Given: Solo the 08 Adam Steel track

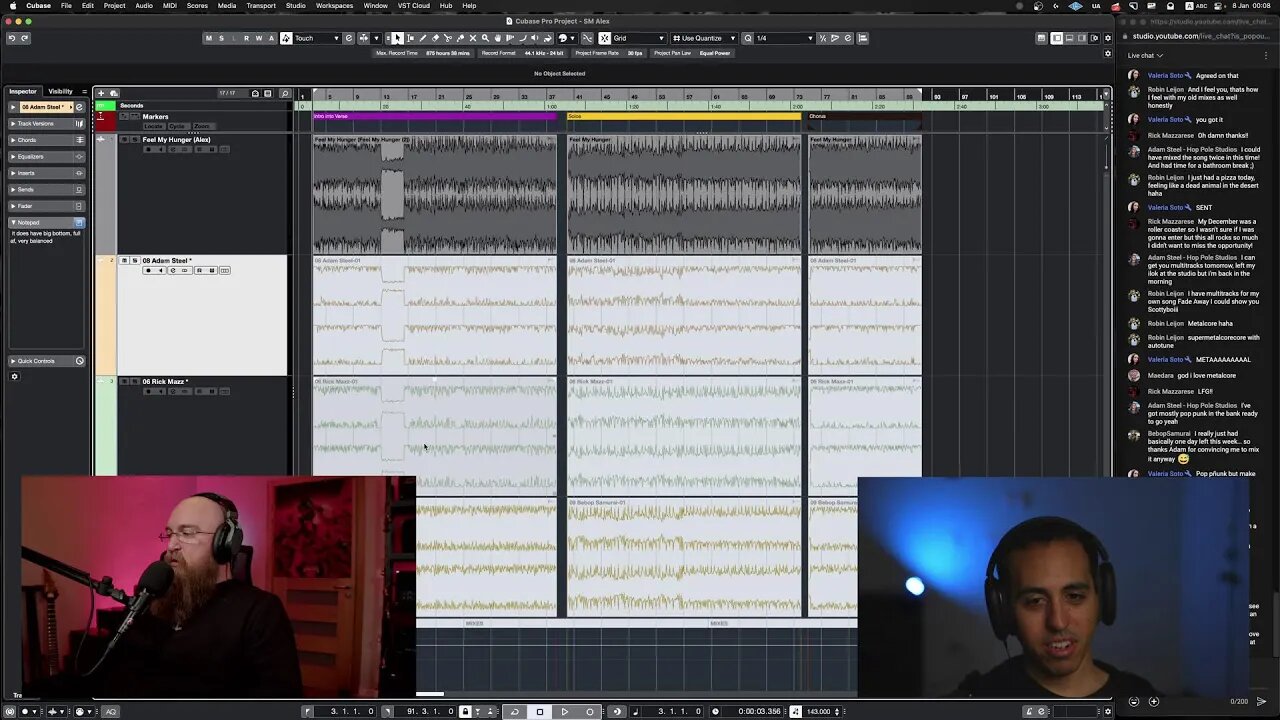Looking at the screenshot, I should [x=135, y=261].
